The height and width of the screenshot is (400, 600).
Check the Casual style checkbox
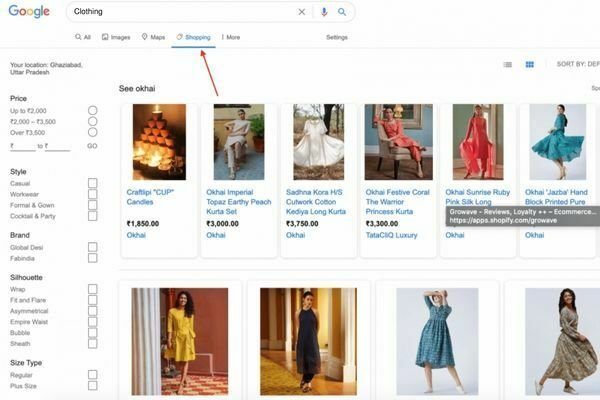click(93, 183)
